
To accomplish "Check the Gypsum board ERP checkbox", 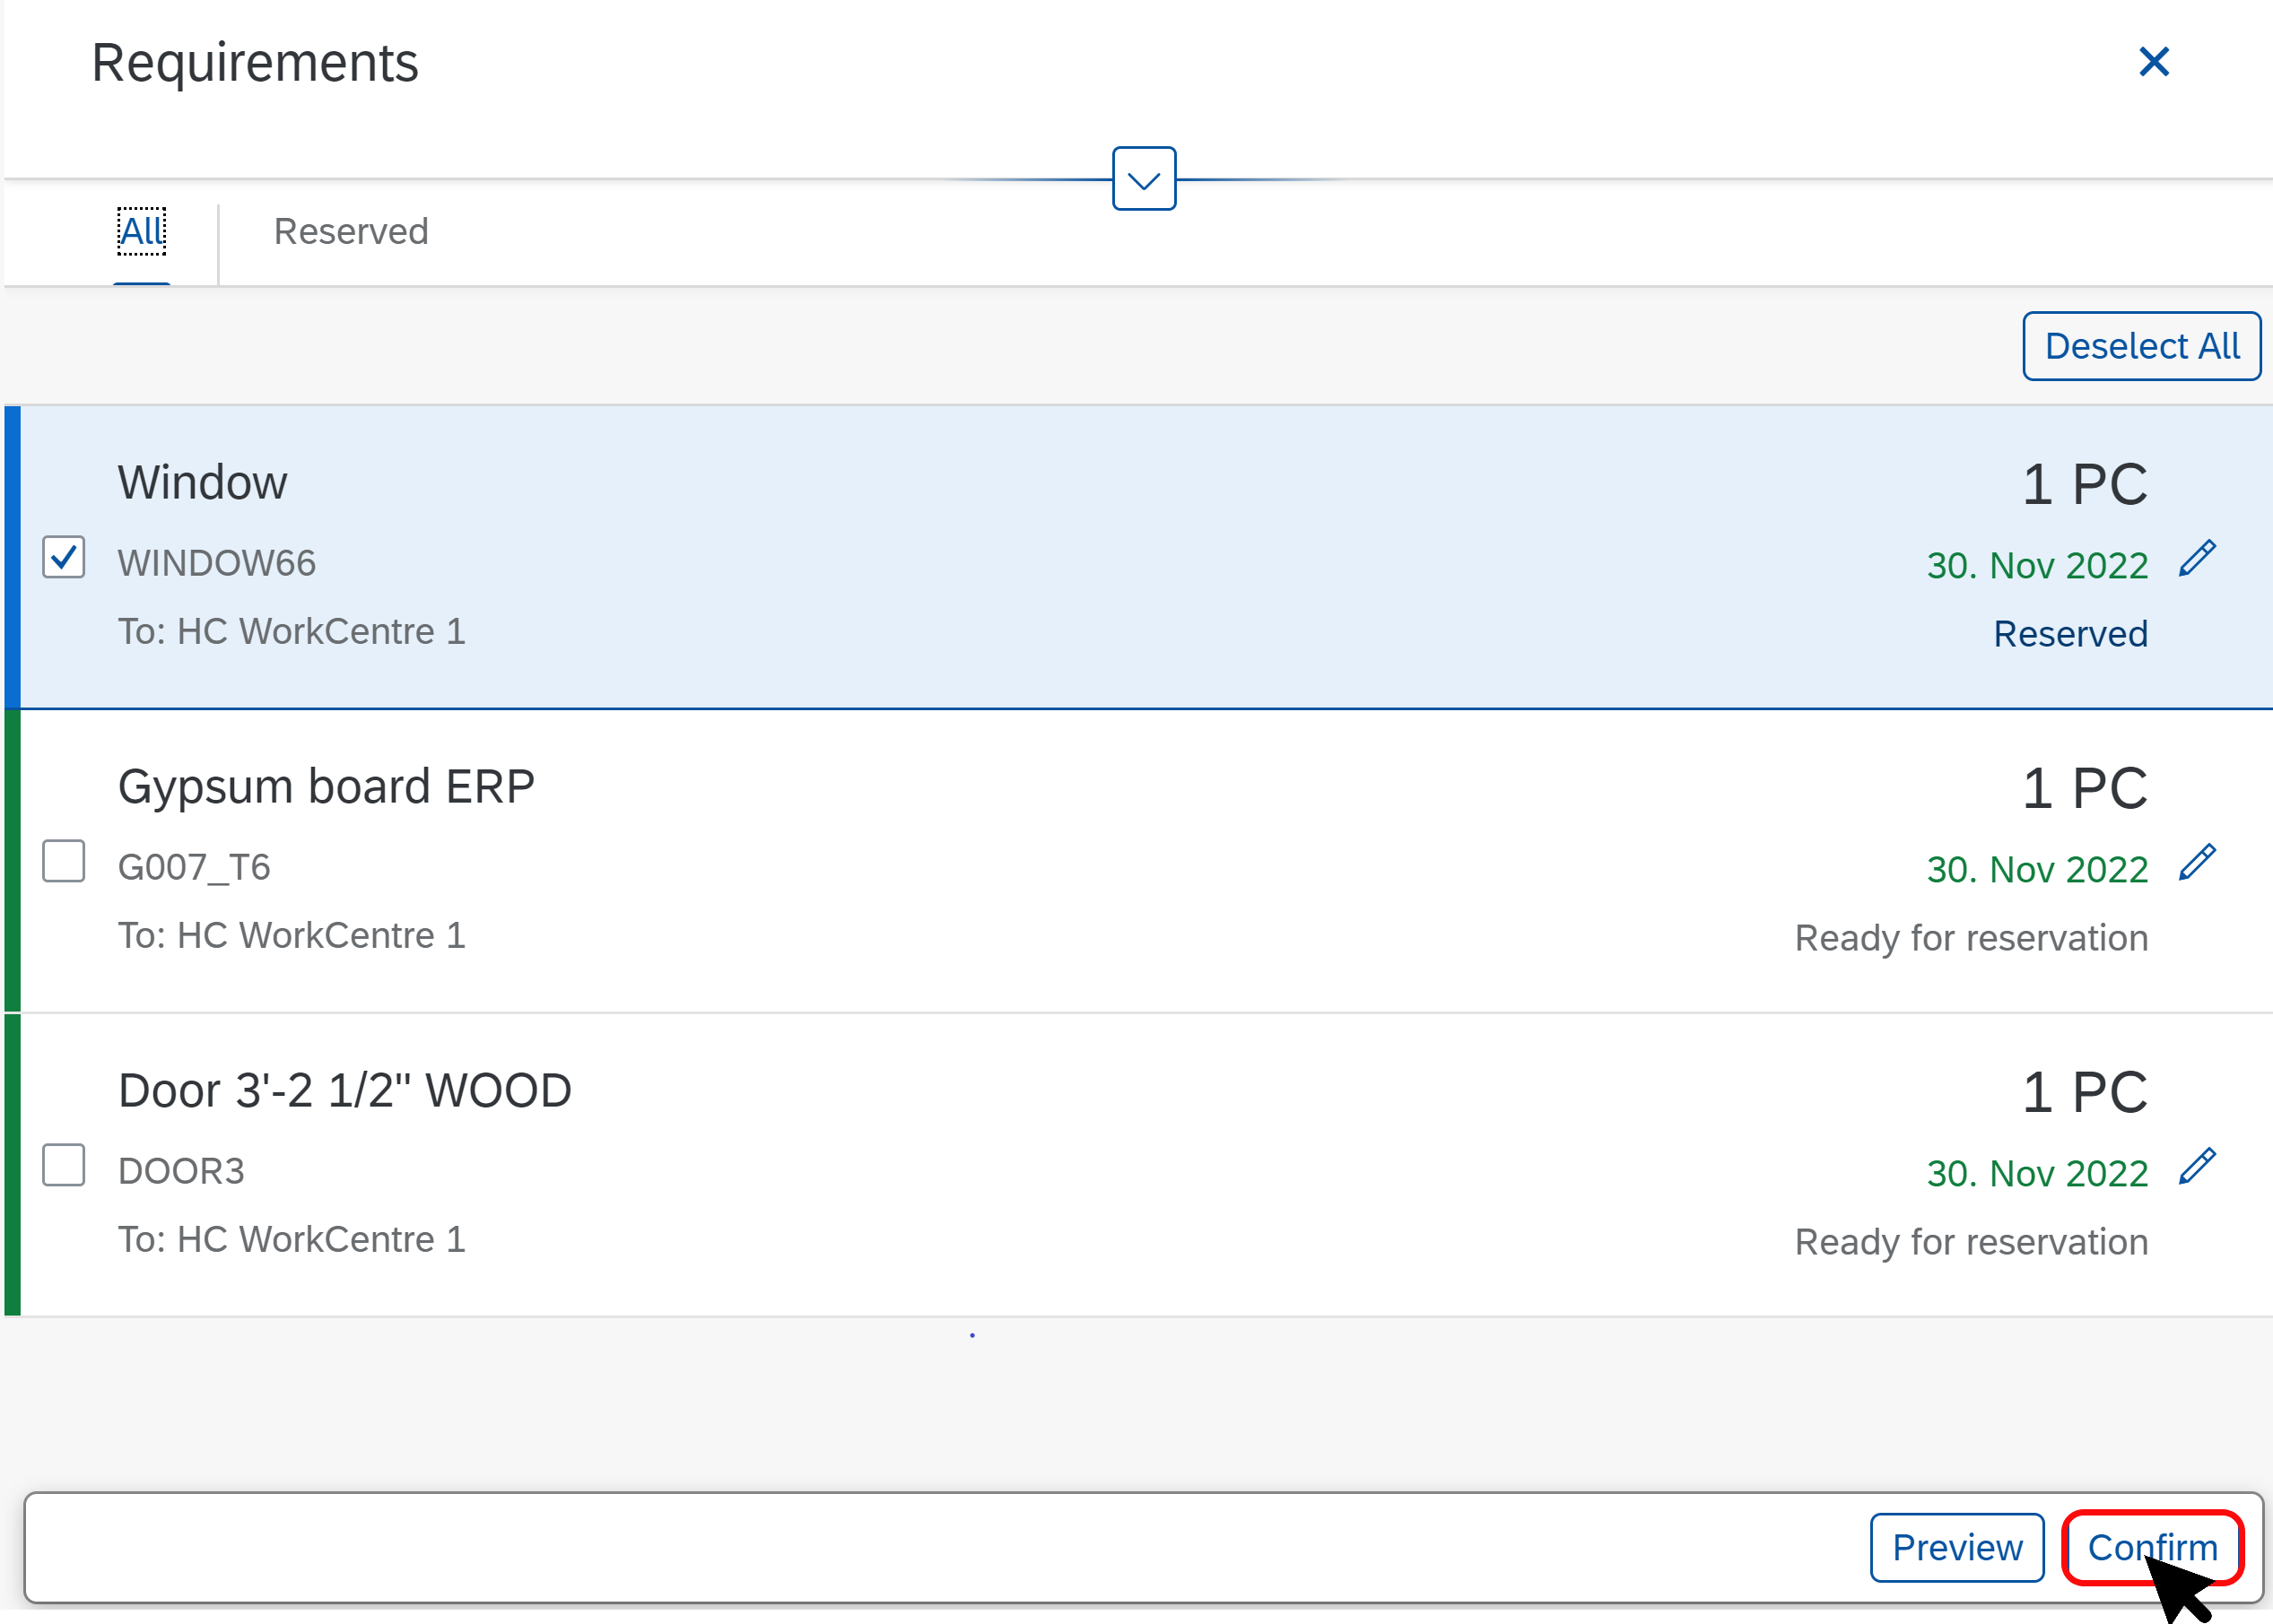I will point(64,861).
